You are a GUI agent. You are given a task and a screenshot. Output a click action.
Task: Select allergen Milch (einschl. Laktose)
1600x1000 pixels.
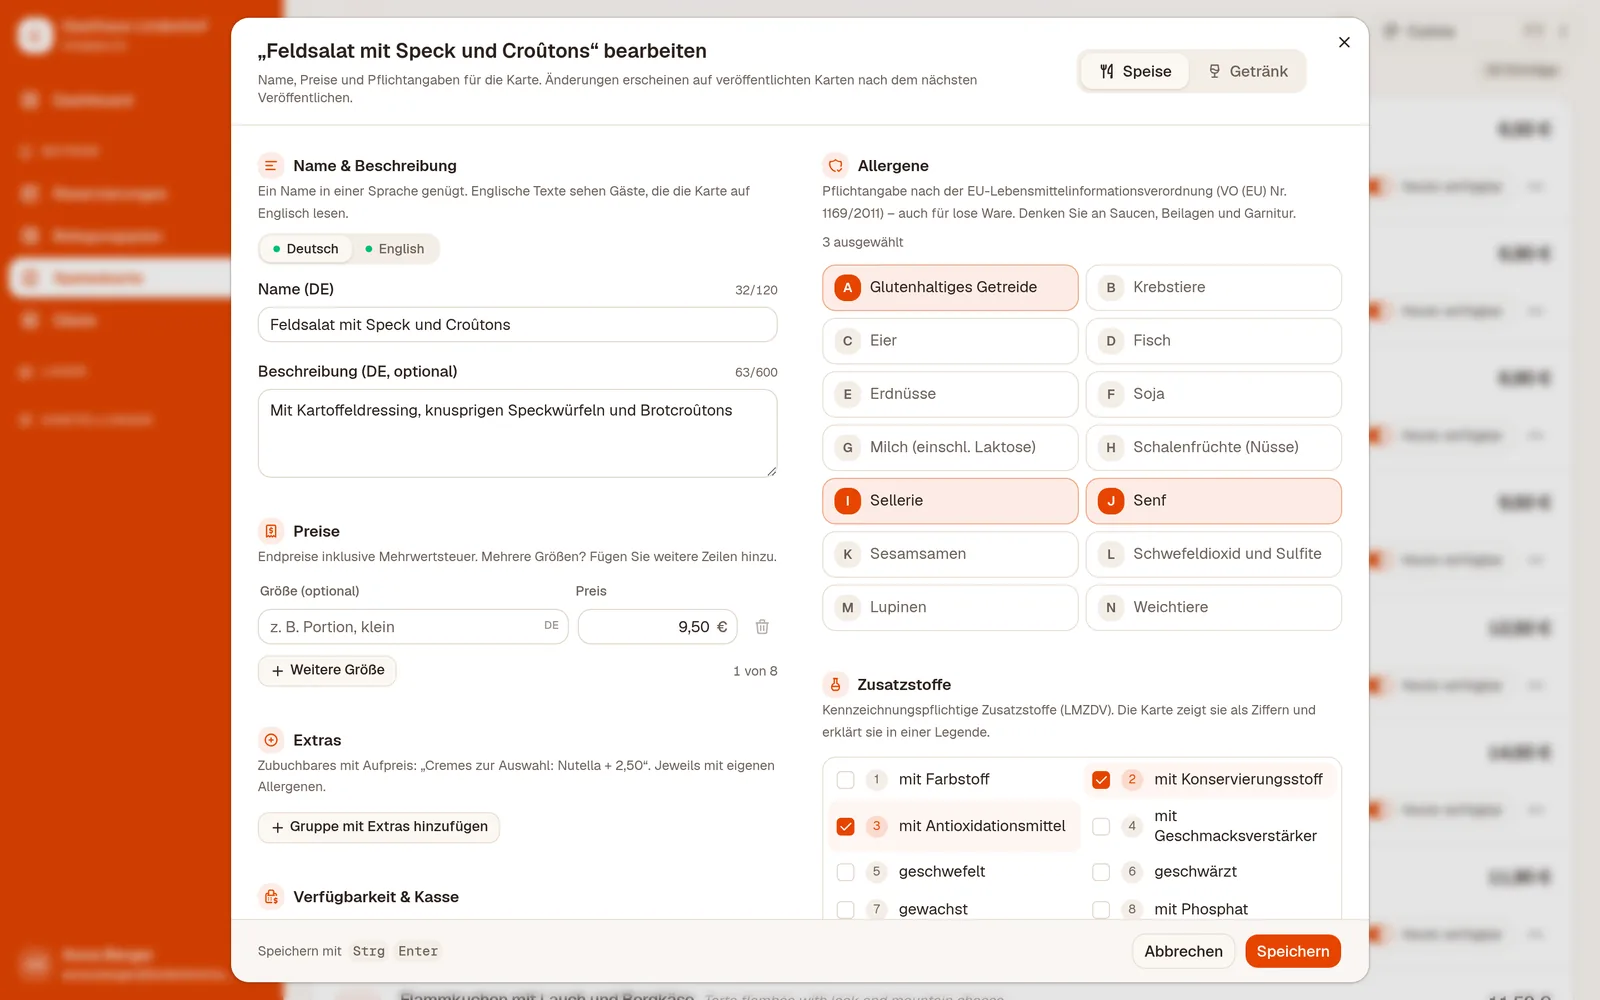(x=950, y=448)
